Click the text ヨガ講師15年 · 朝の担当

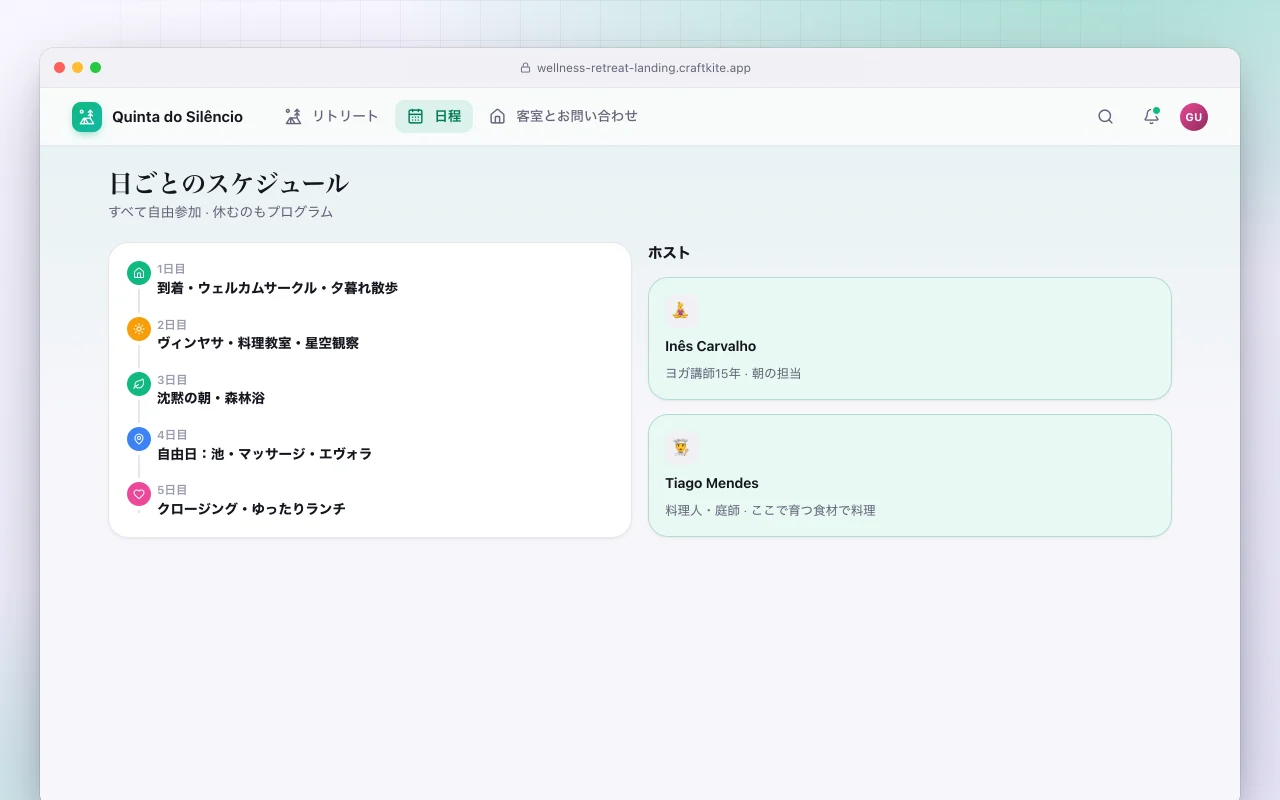coord(733,373)
